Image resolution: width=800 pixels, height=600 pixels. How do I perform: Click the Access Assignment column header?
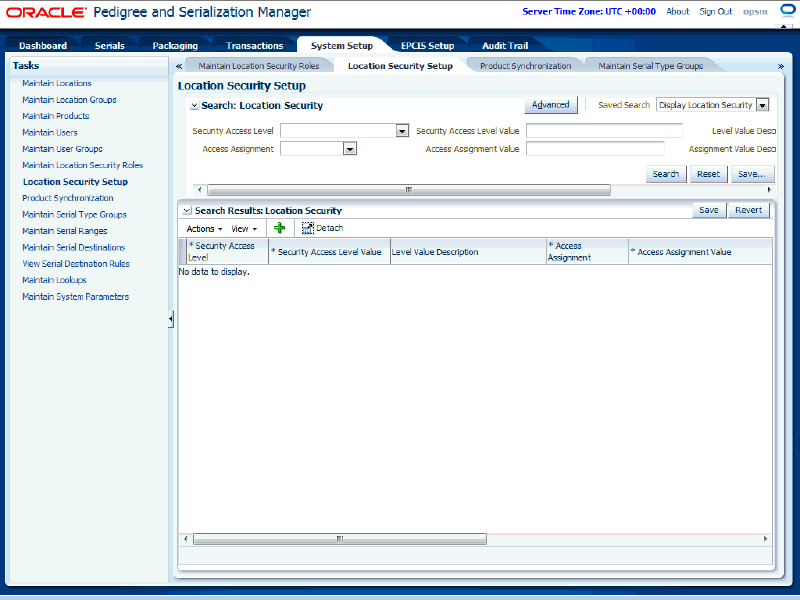point(587,252)
